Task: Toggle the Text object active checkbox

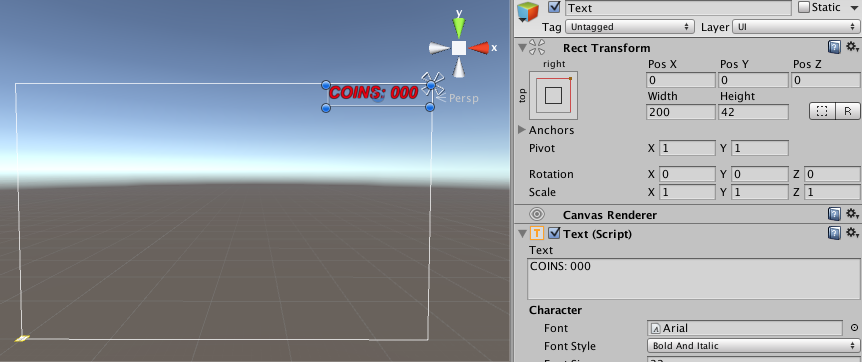Action: click(555, 8)
